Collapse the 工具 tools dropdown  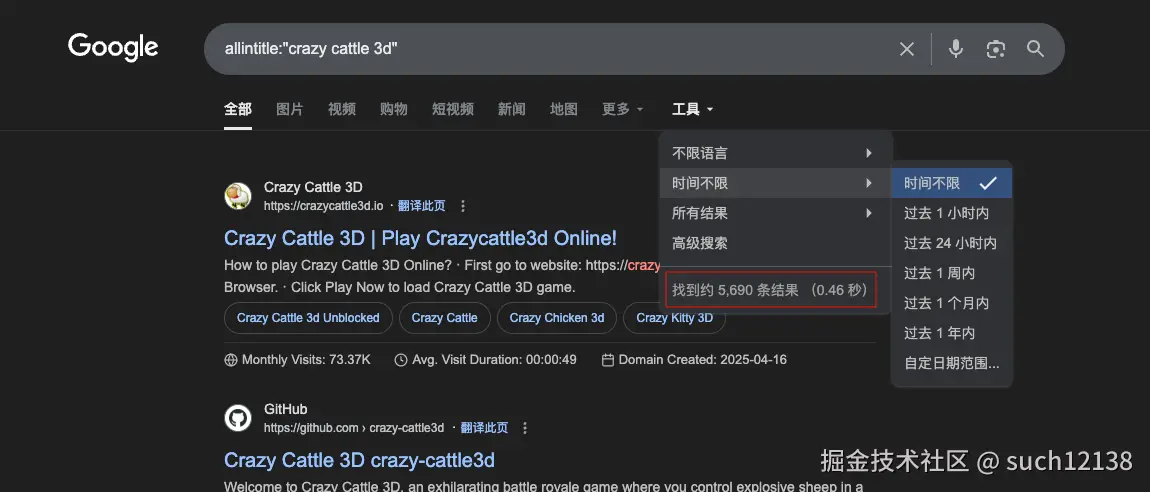pyautogui.click(x=692, y=109)
